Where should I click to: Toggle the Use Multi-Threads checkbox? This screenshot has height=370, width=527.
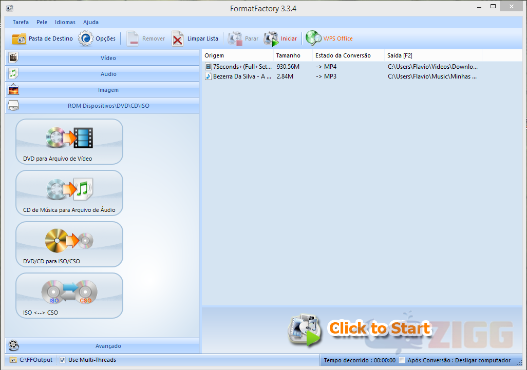(63, 360)
